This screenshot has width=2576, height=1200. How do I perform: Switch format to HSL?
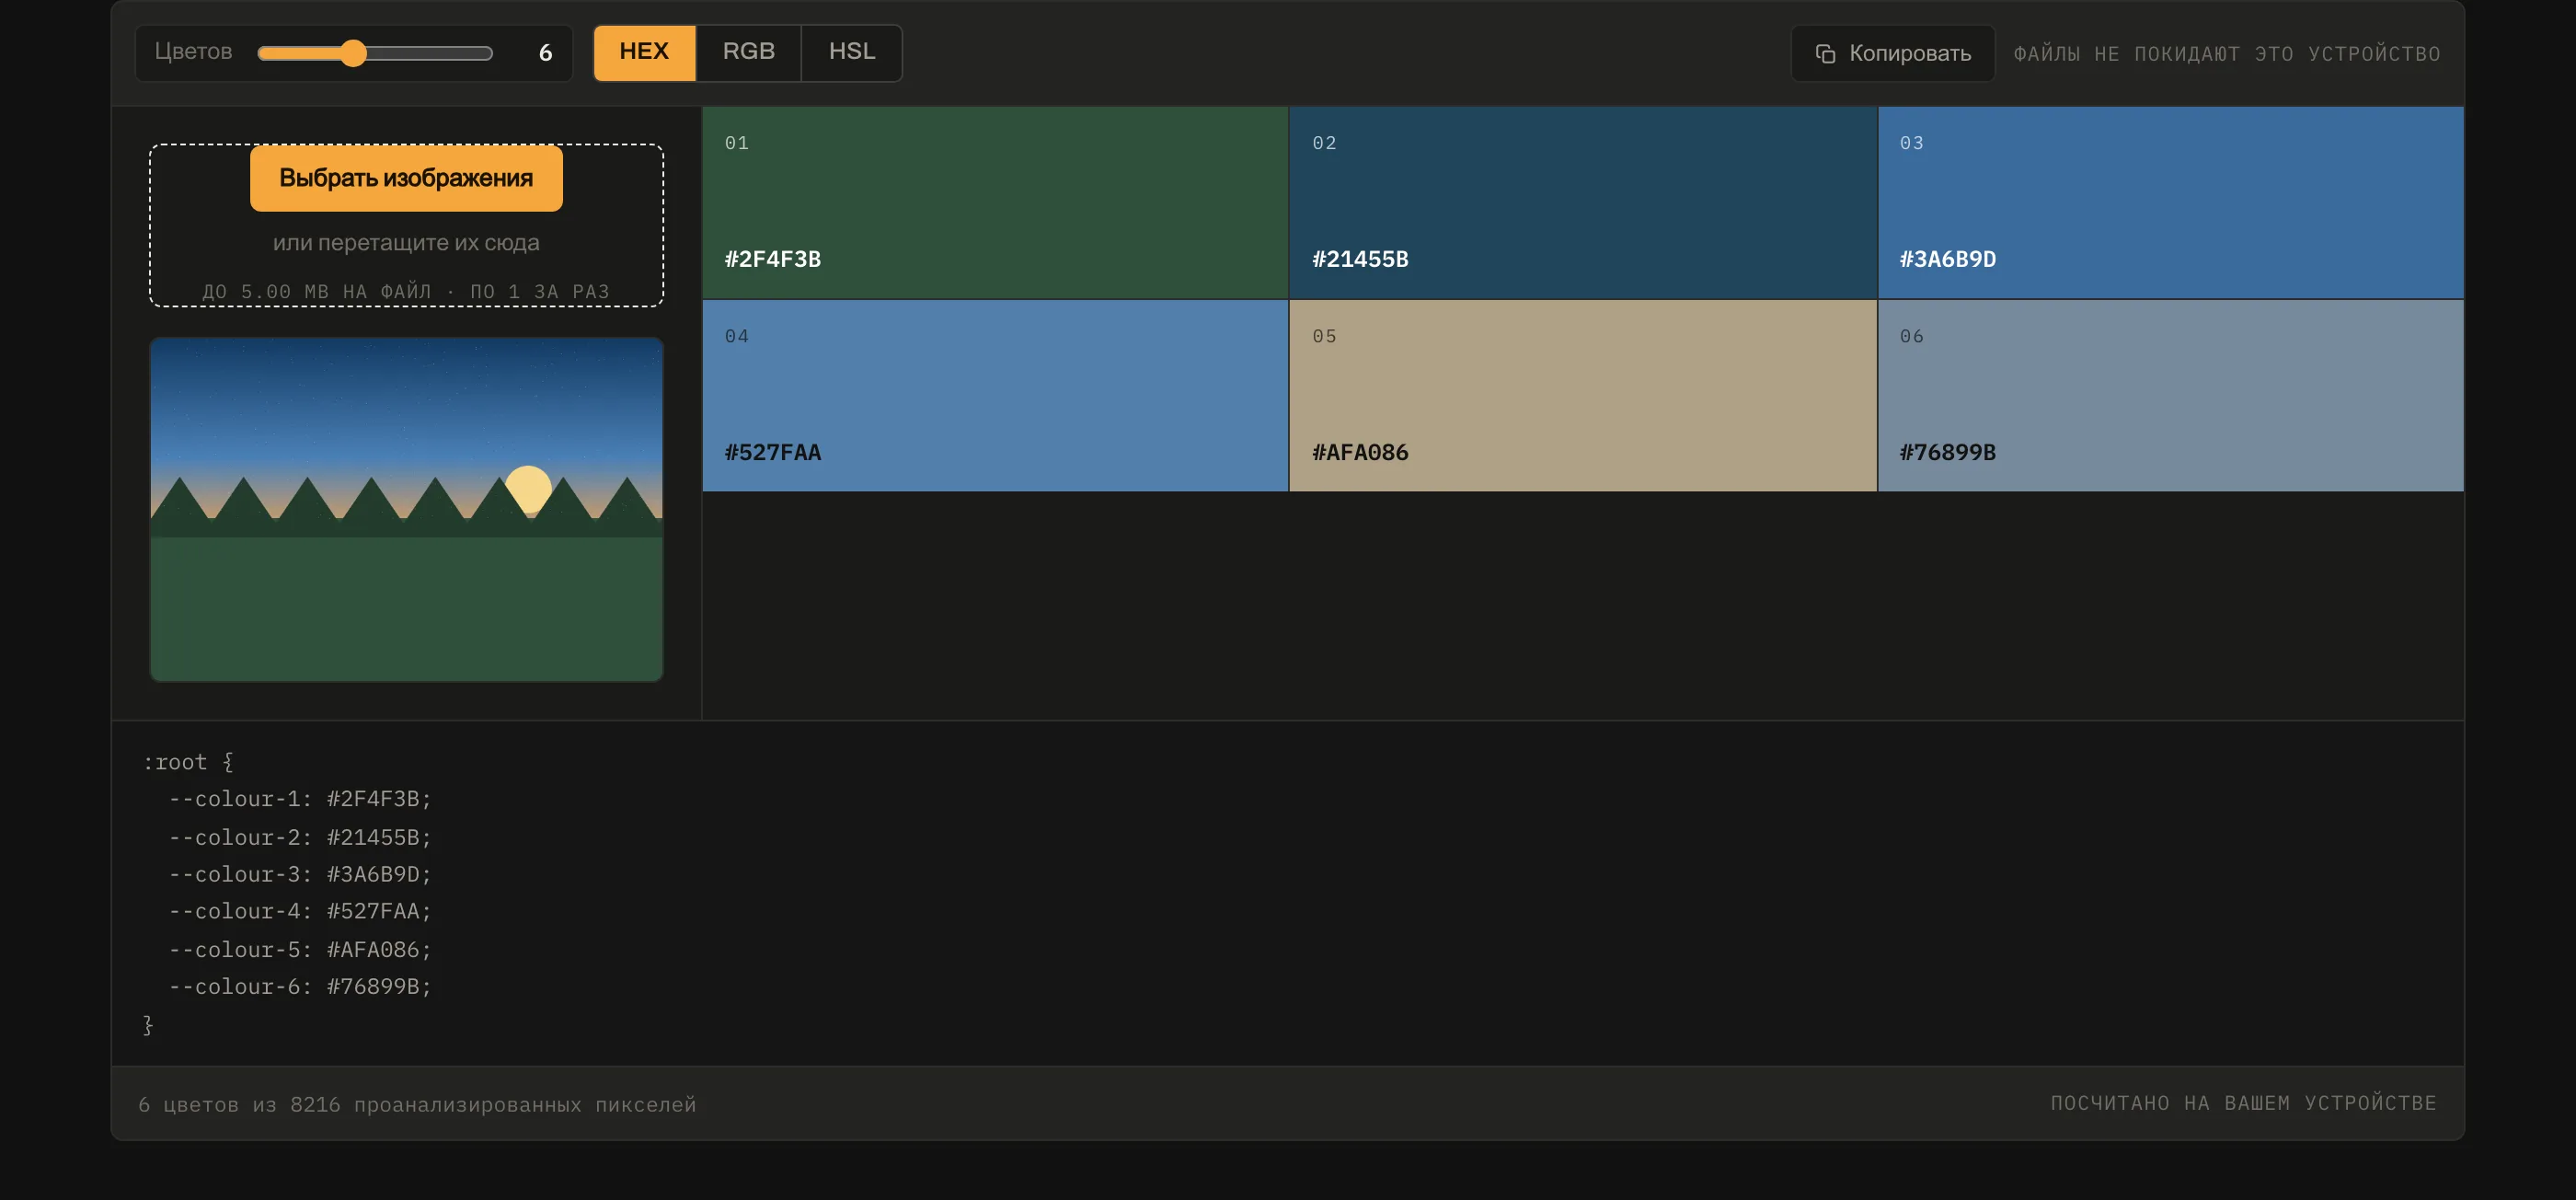(x=852, y=52)
